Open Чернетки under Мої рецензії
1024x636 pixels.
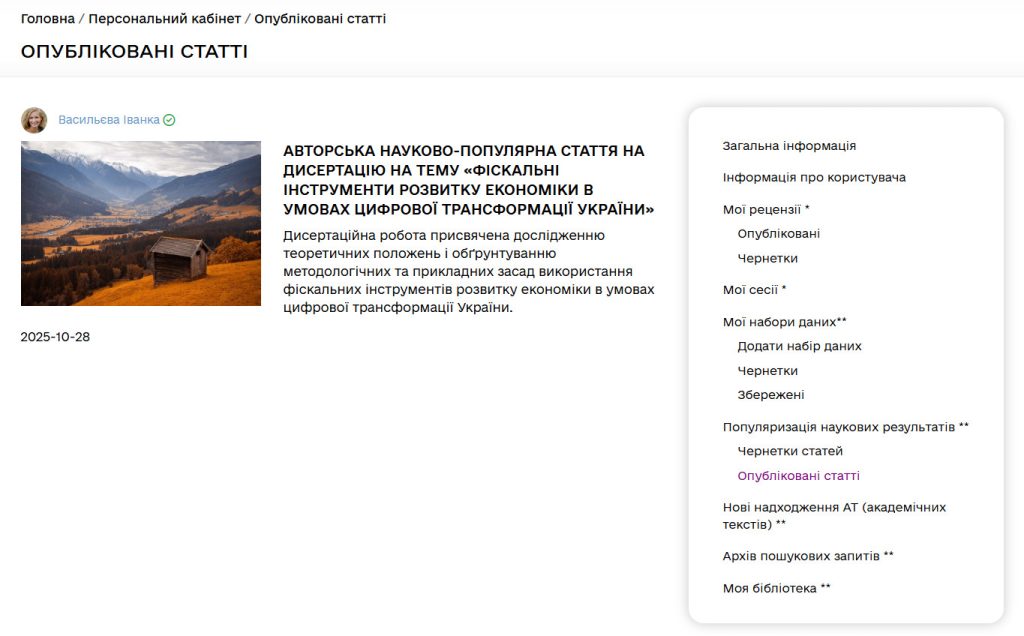768,258
